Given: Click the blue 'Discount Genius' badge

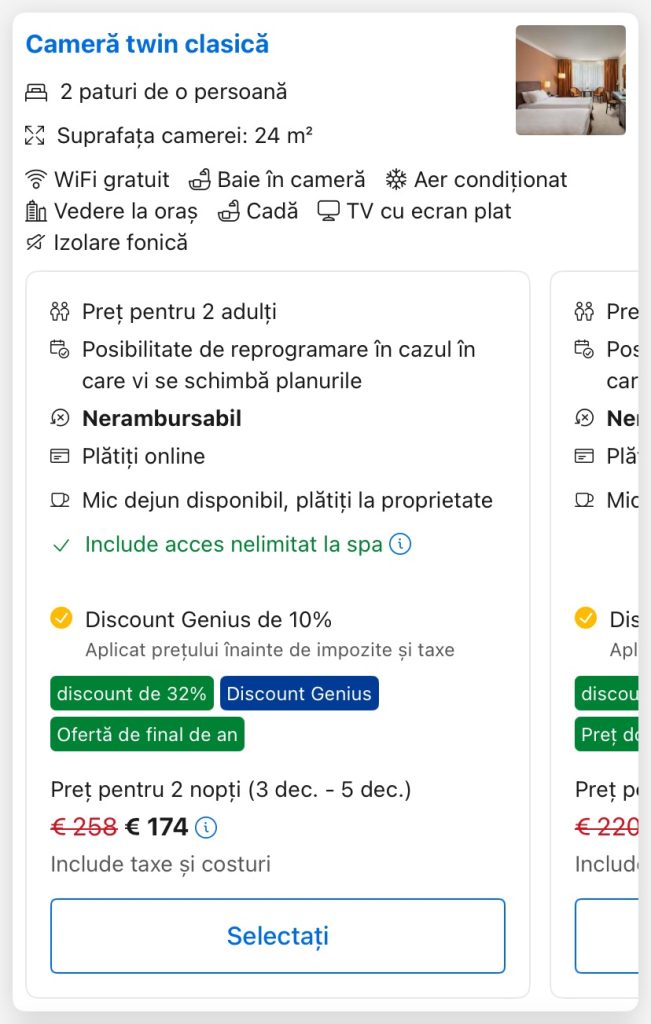Looking at the screenshot, I should pos(299,693).
